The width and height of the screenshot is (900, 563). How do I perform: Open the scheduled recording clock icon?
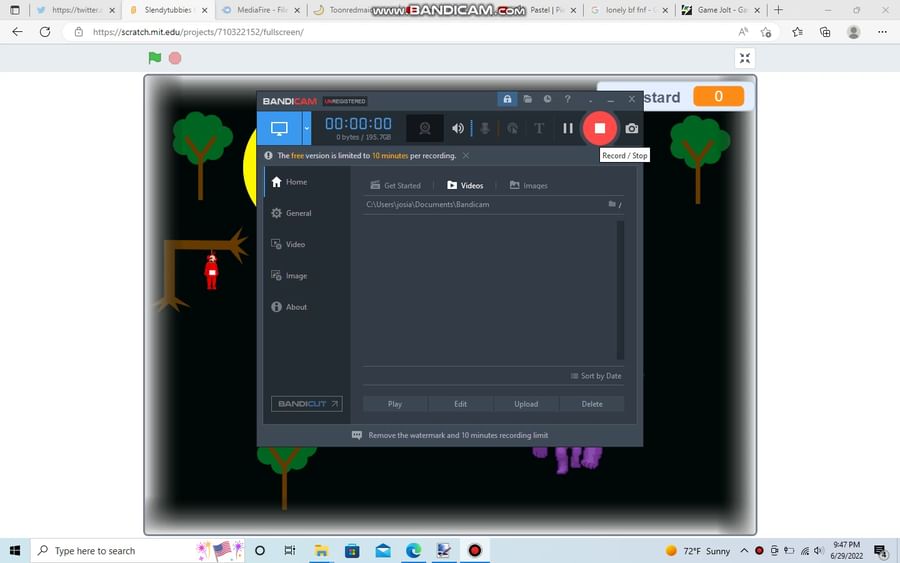click(x=548, y=99)
